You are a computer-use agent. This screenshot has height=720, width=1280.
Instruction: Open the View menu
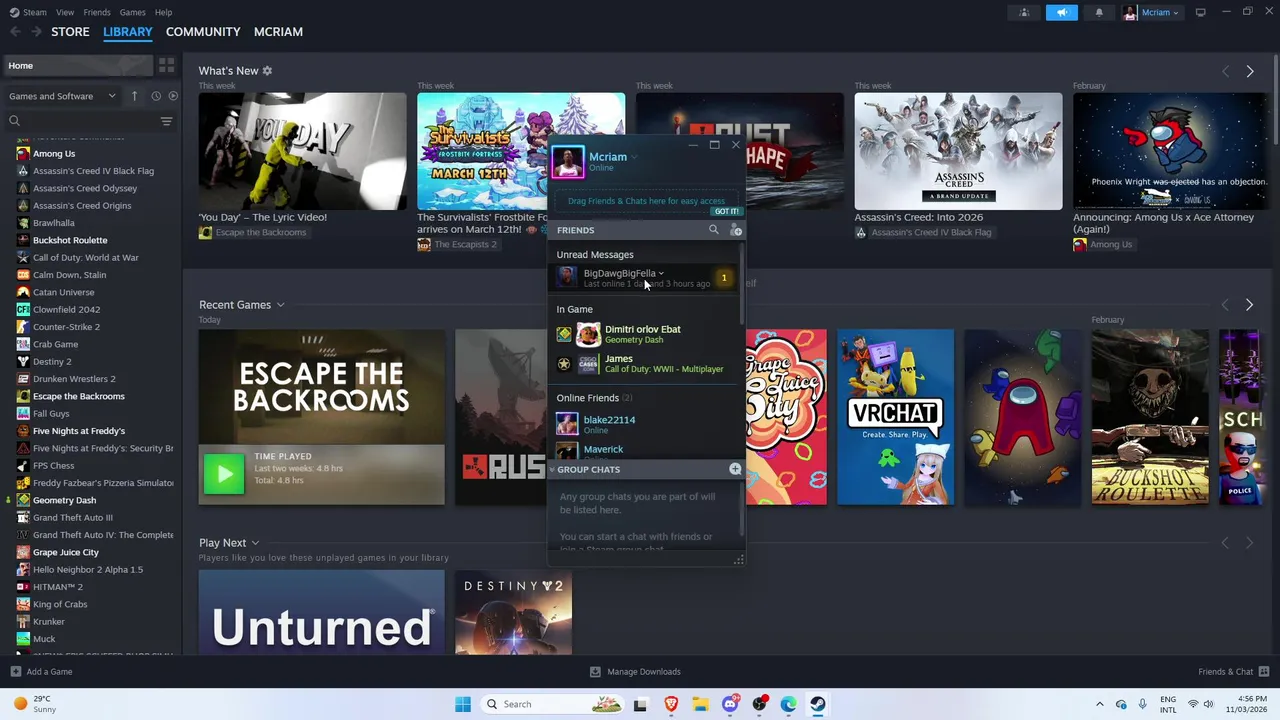coord(65,12)
